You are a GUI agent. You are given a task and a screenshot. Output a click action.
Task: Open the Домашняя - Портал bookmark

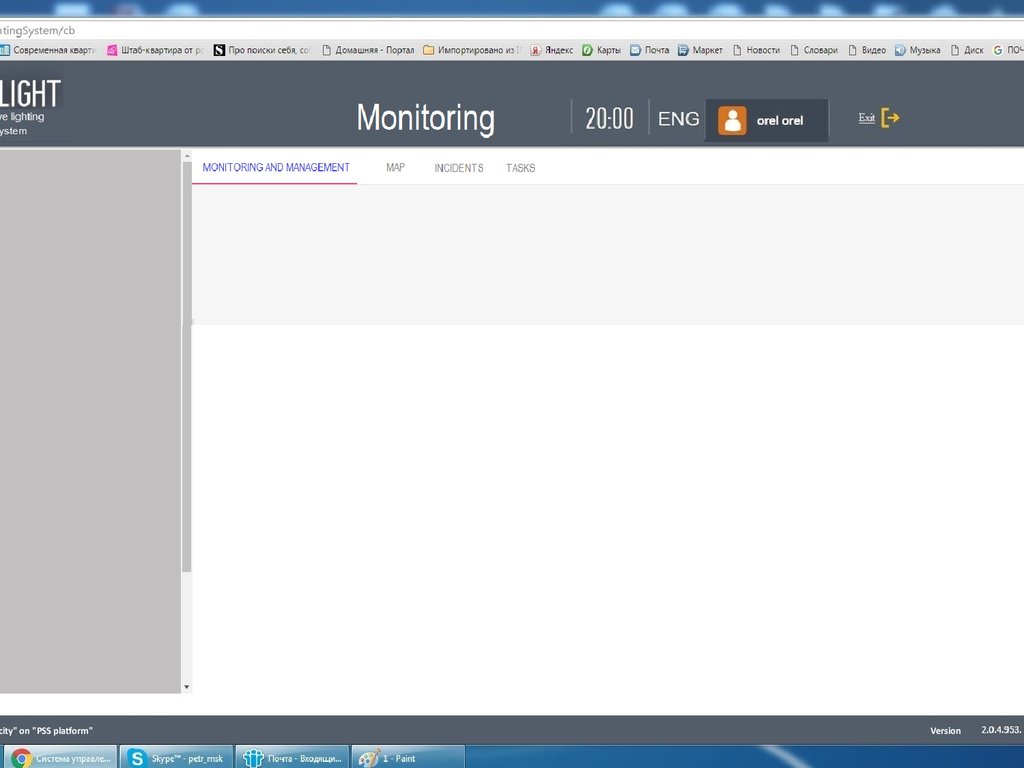coord(368,50)
